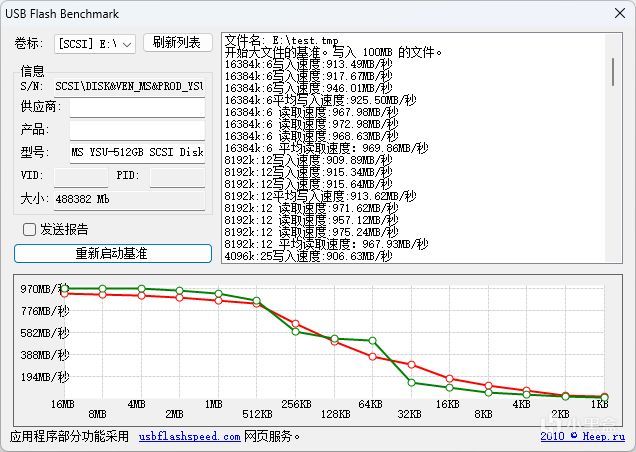
Task: Click the 1MB chart x-axis label
Action: pyautogui.click(x=213, y=404)
